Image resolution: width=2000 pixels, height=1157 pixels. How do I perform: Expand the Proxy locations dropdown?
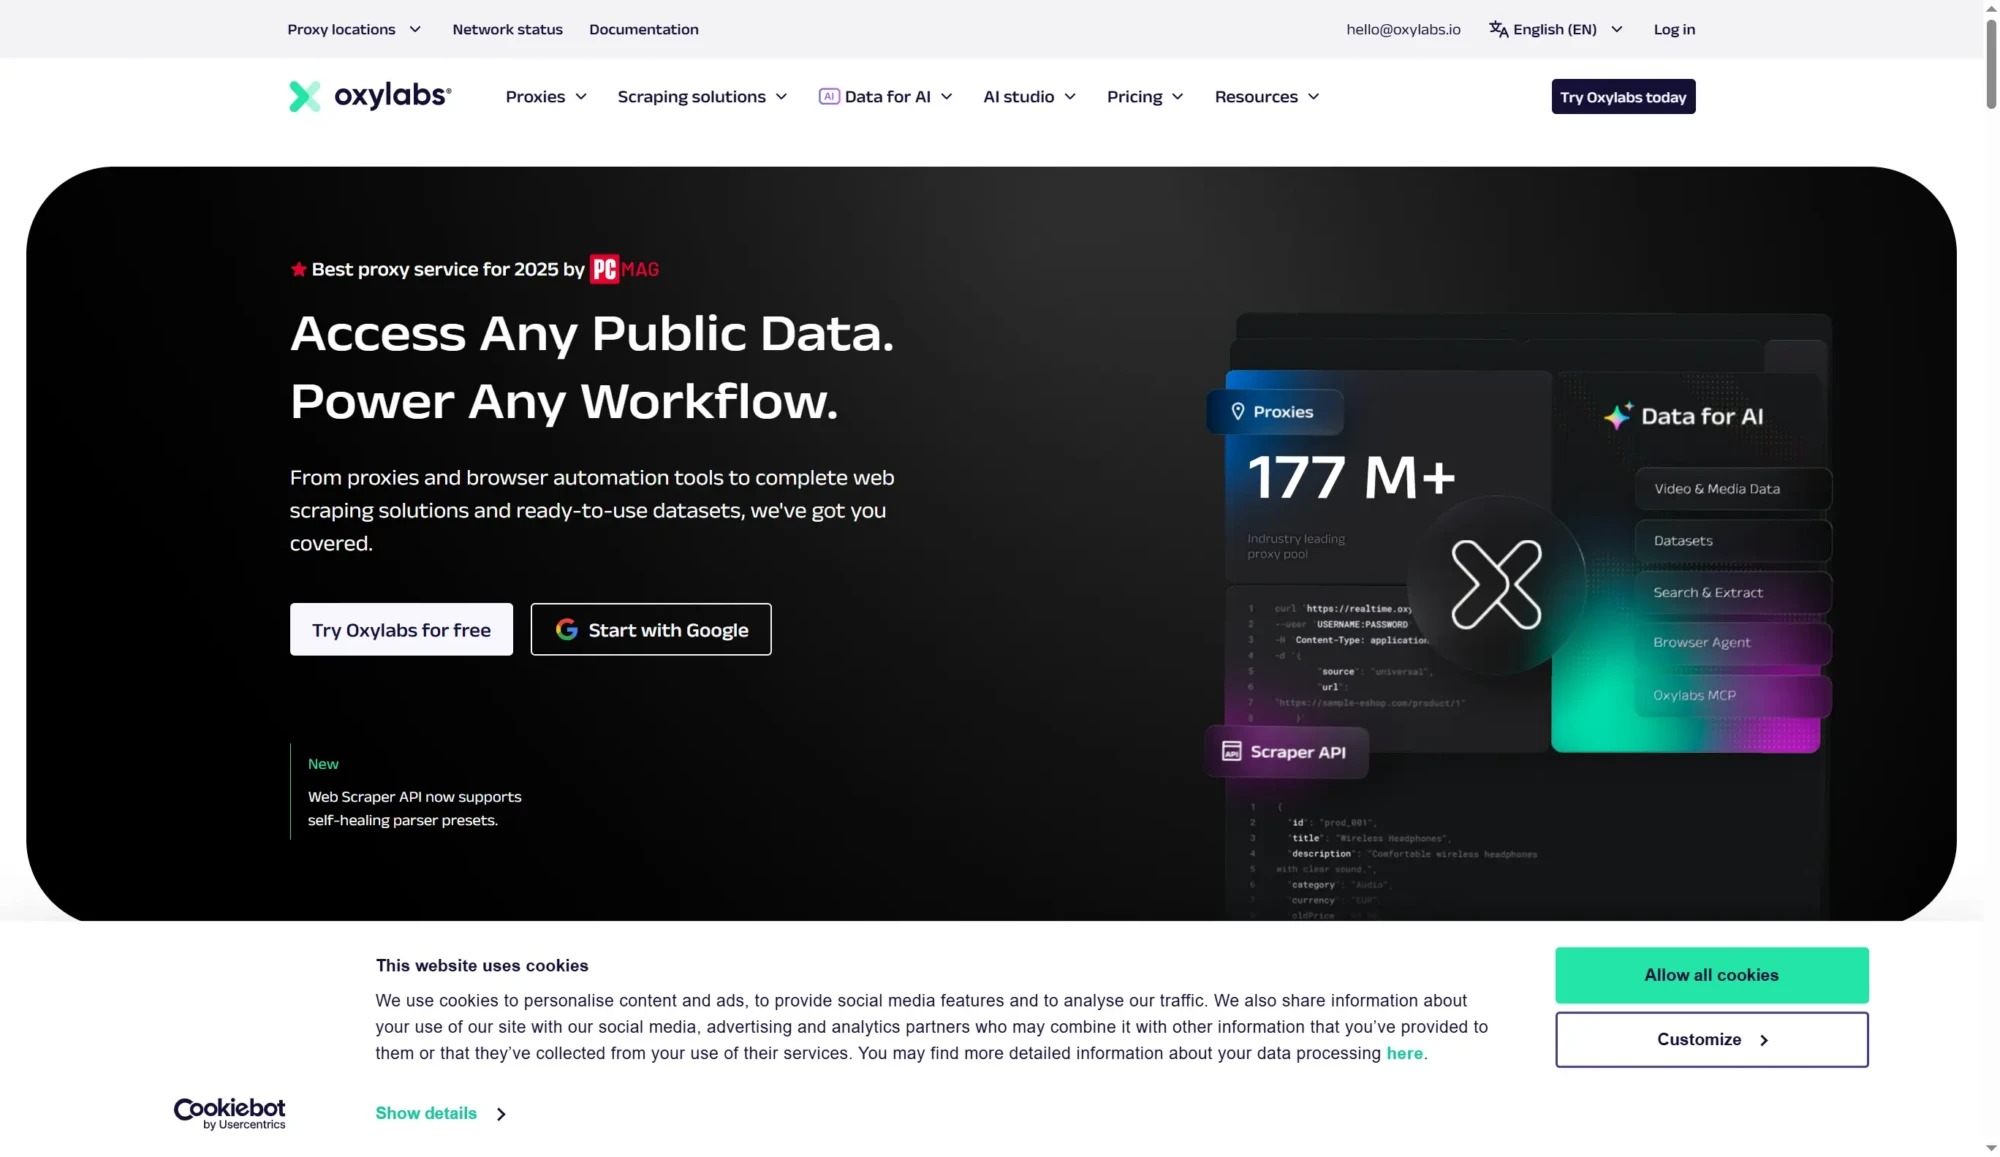point(354,29)
